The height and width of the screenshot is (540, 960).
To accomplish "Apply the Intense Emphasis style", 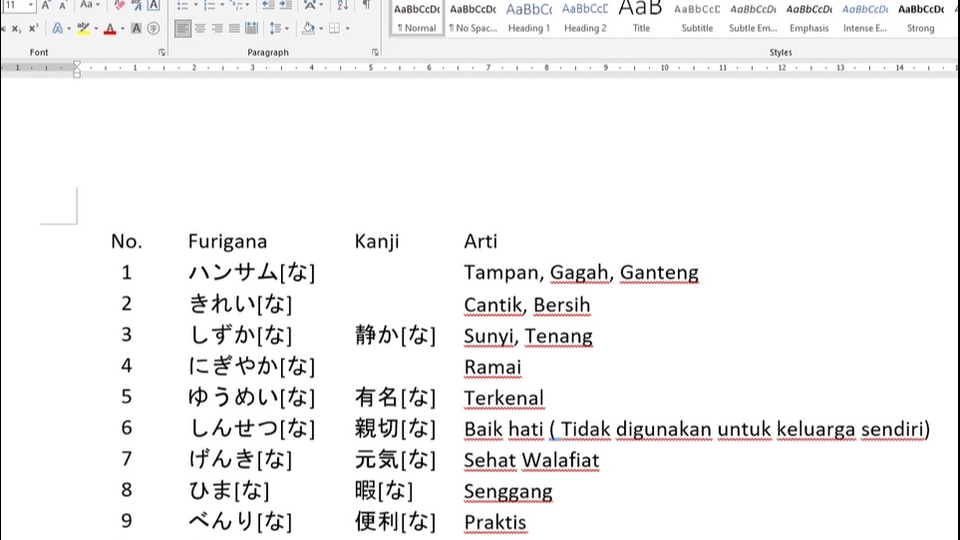I will tap(865, 17).
